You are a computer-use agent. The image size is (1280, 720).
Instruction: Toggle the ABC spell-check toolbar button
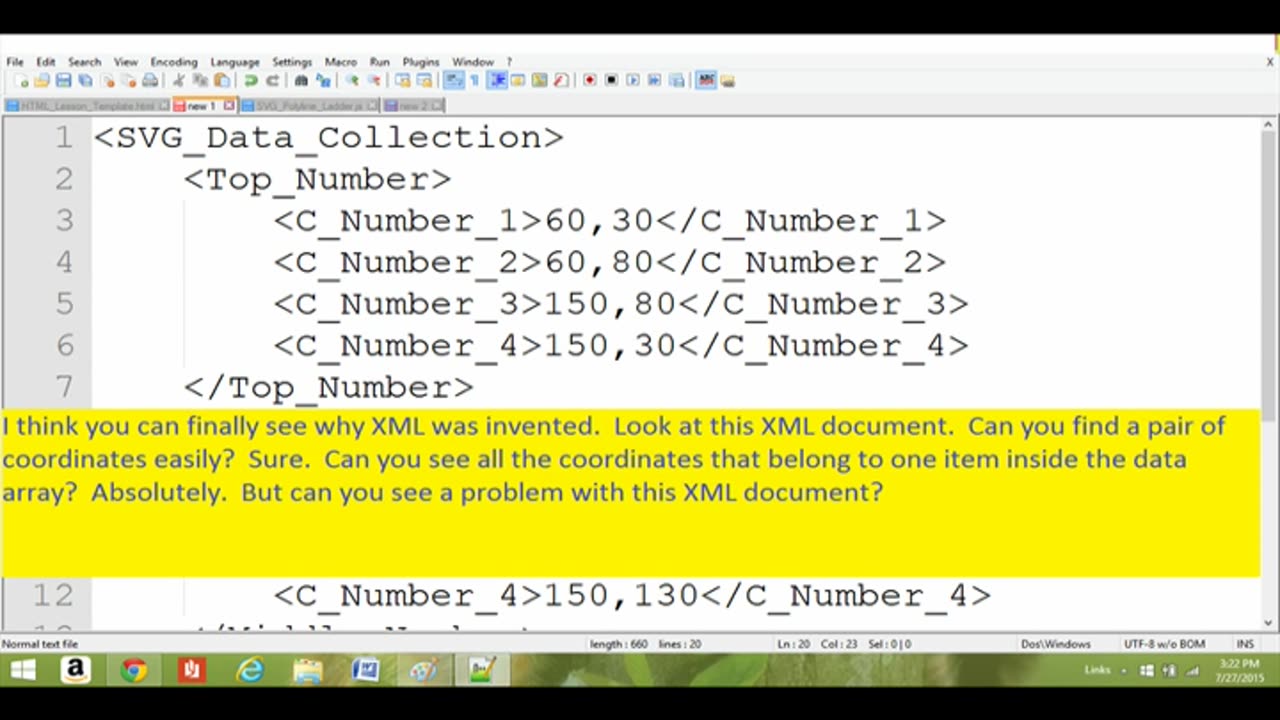[x=706, y=81]
